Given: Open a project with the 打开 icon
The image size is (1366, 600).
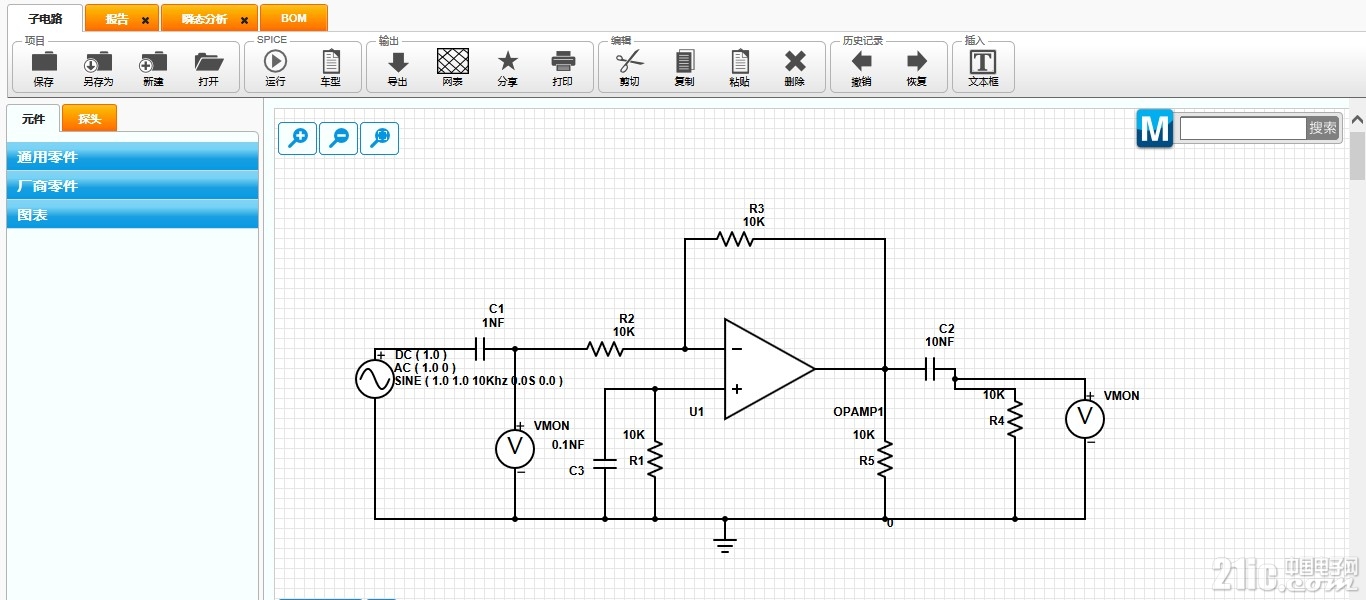Looking at the screenshot, I should point(208,62).
